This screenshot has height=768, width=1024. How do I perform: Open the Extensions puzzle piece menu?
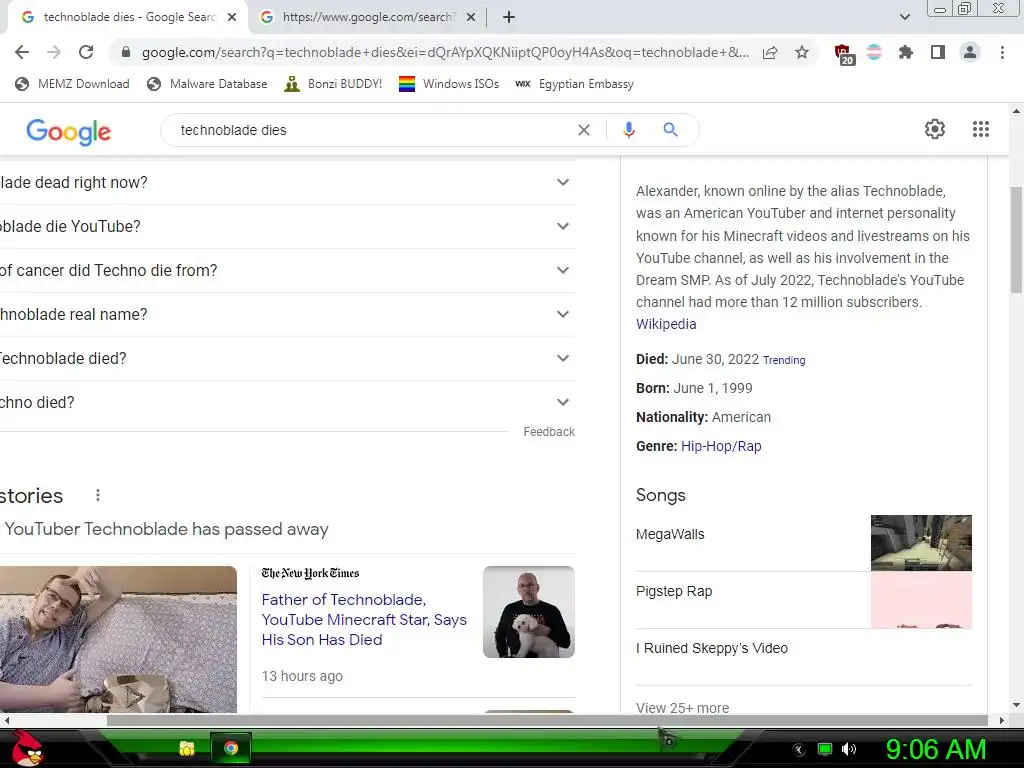(x=905, y=52)
